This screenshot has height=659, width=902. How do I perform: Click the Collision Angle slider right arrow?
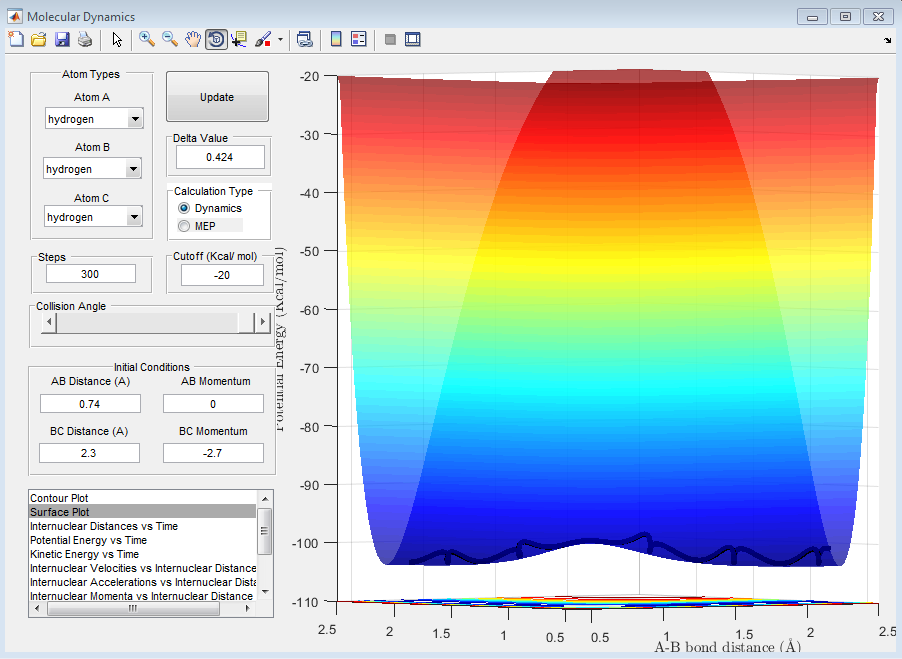[263, 322]
